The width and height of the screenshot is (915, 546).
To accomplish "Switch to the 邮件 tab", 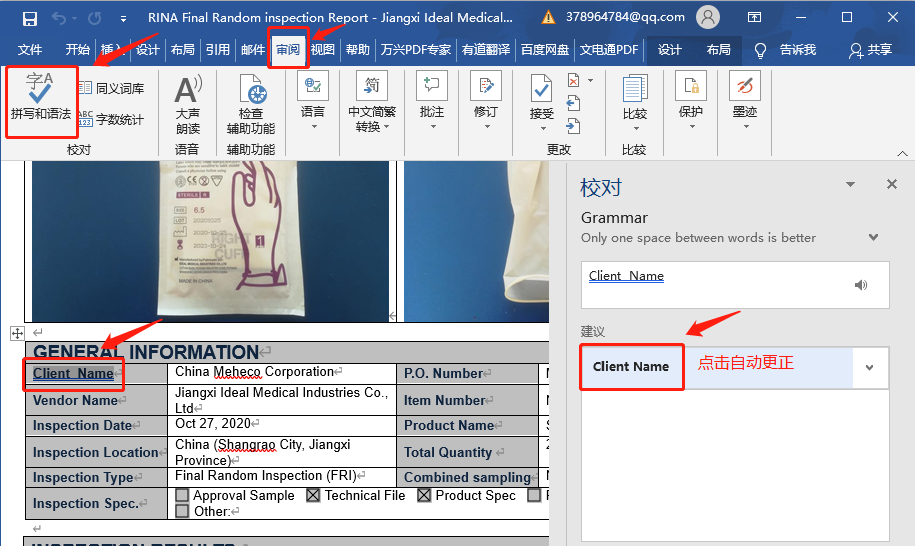I will [253, 50].
